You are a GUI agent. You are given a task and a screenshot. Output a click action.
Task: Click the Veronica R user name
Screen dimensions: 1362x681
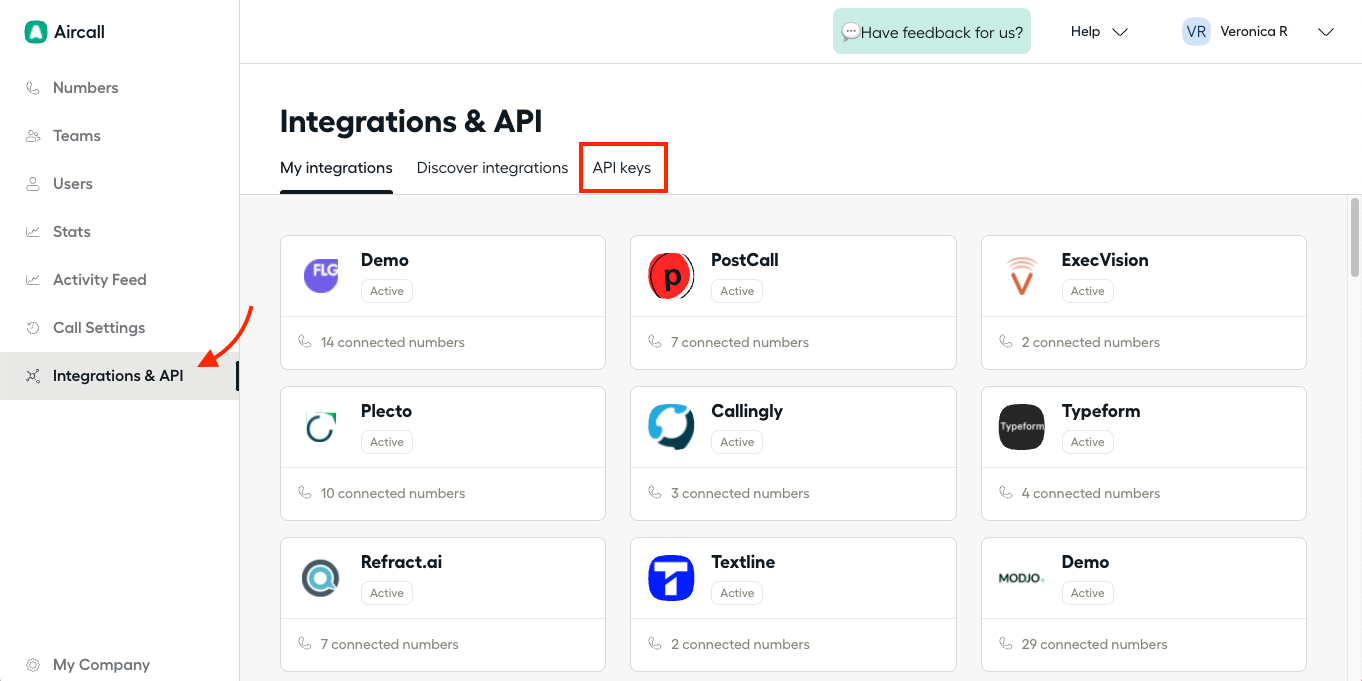1254,32
